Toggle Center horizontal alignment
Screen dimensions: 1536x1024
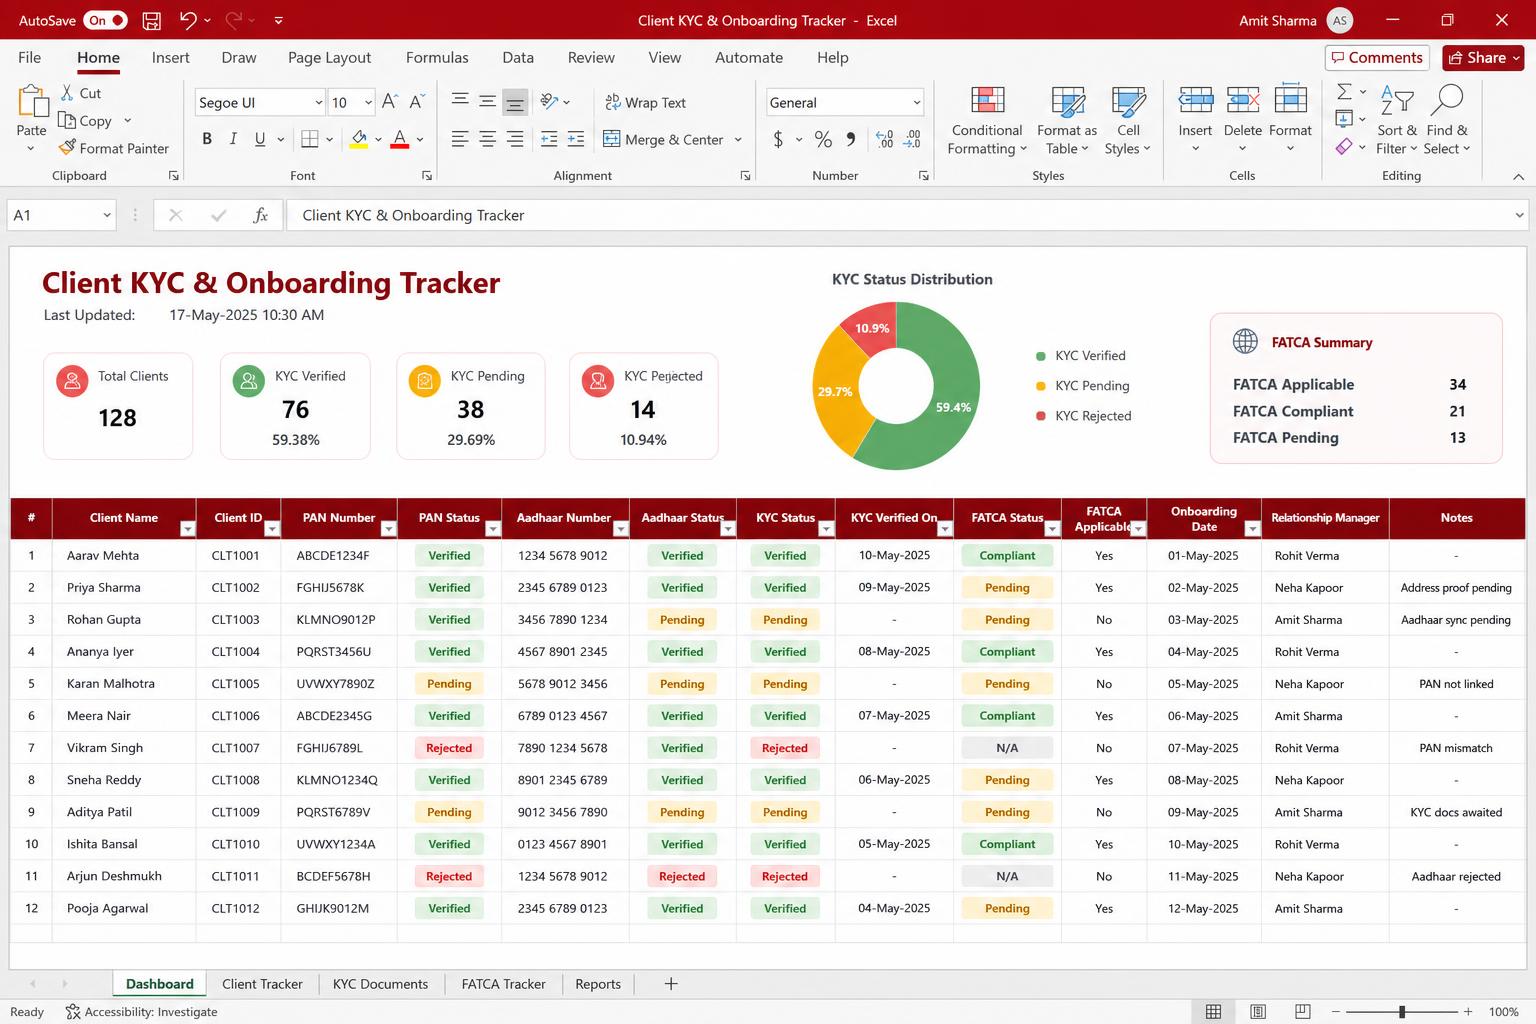tap(487, 139)
